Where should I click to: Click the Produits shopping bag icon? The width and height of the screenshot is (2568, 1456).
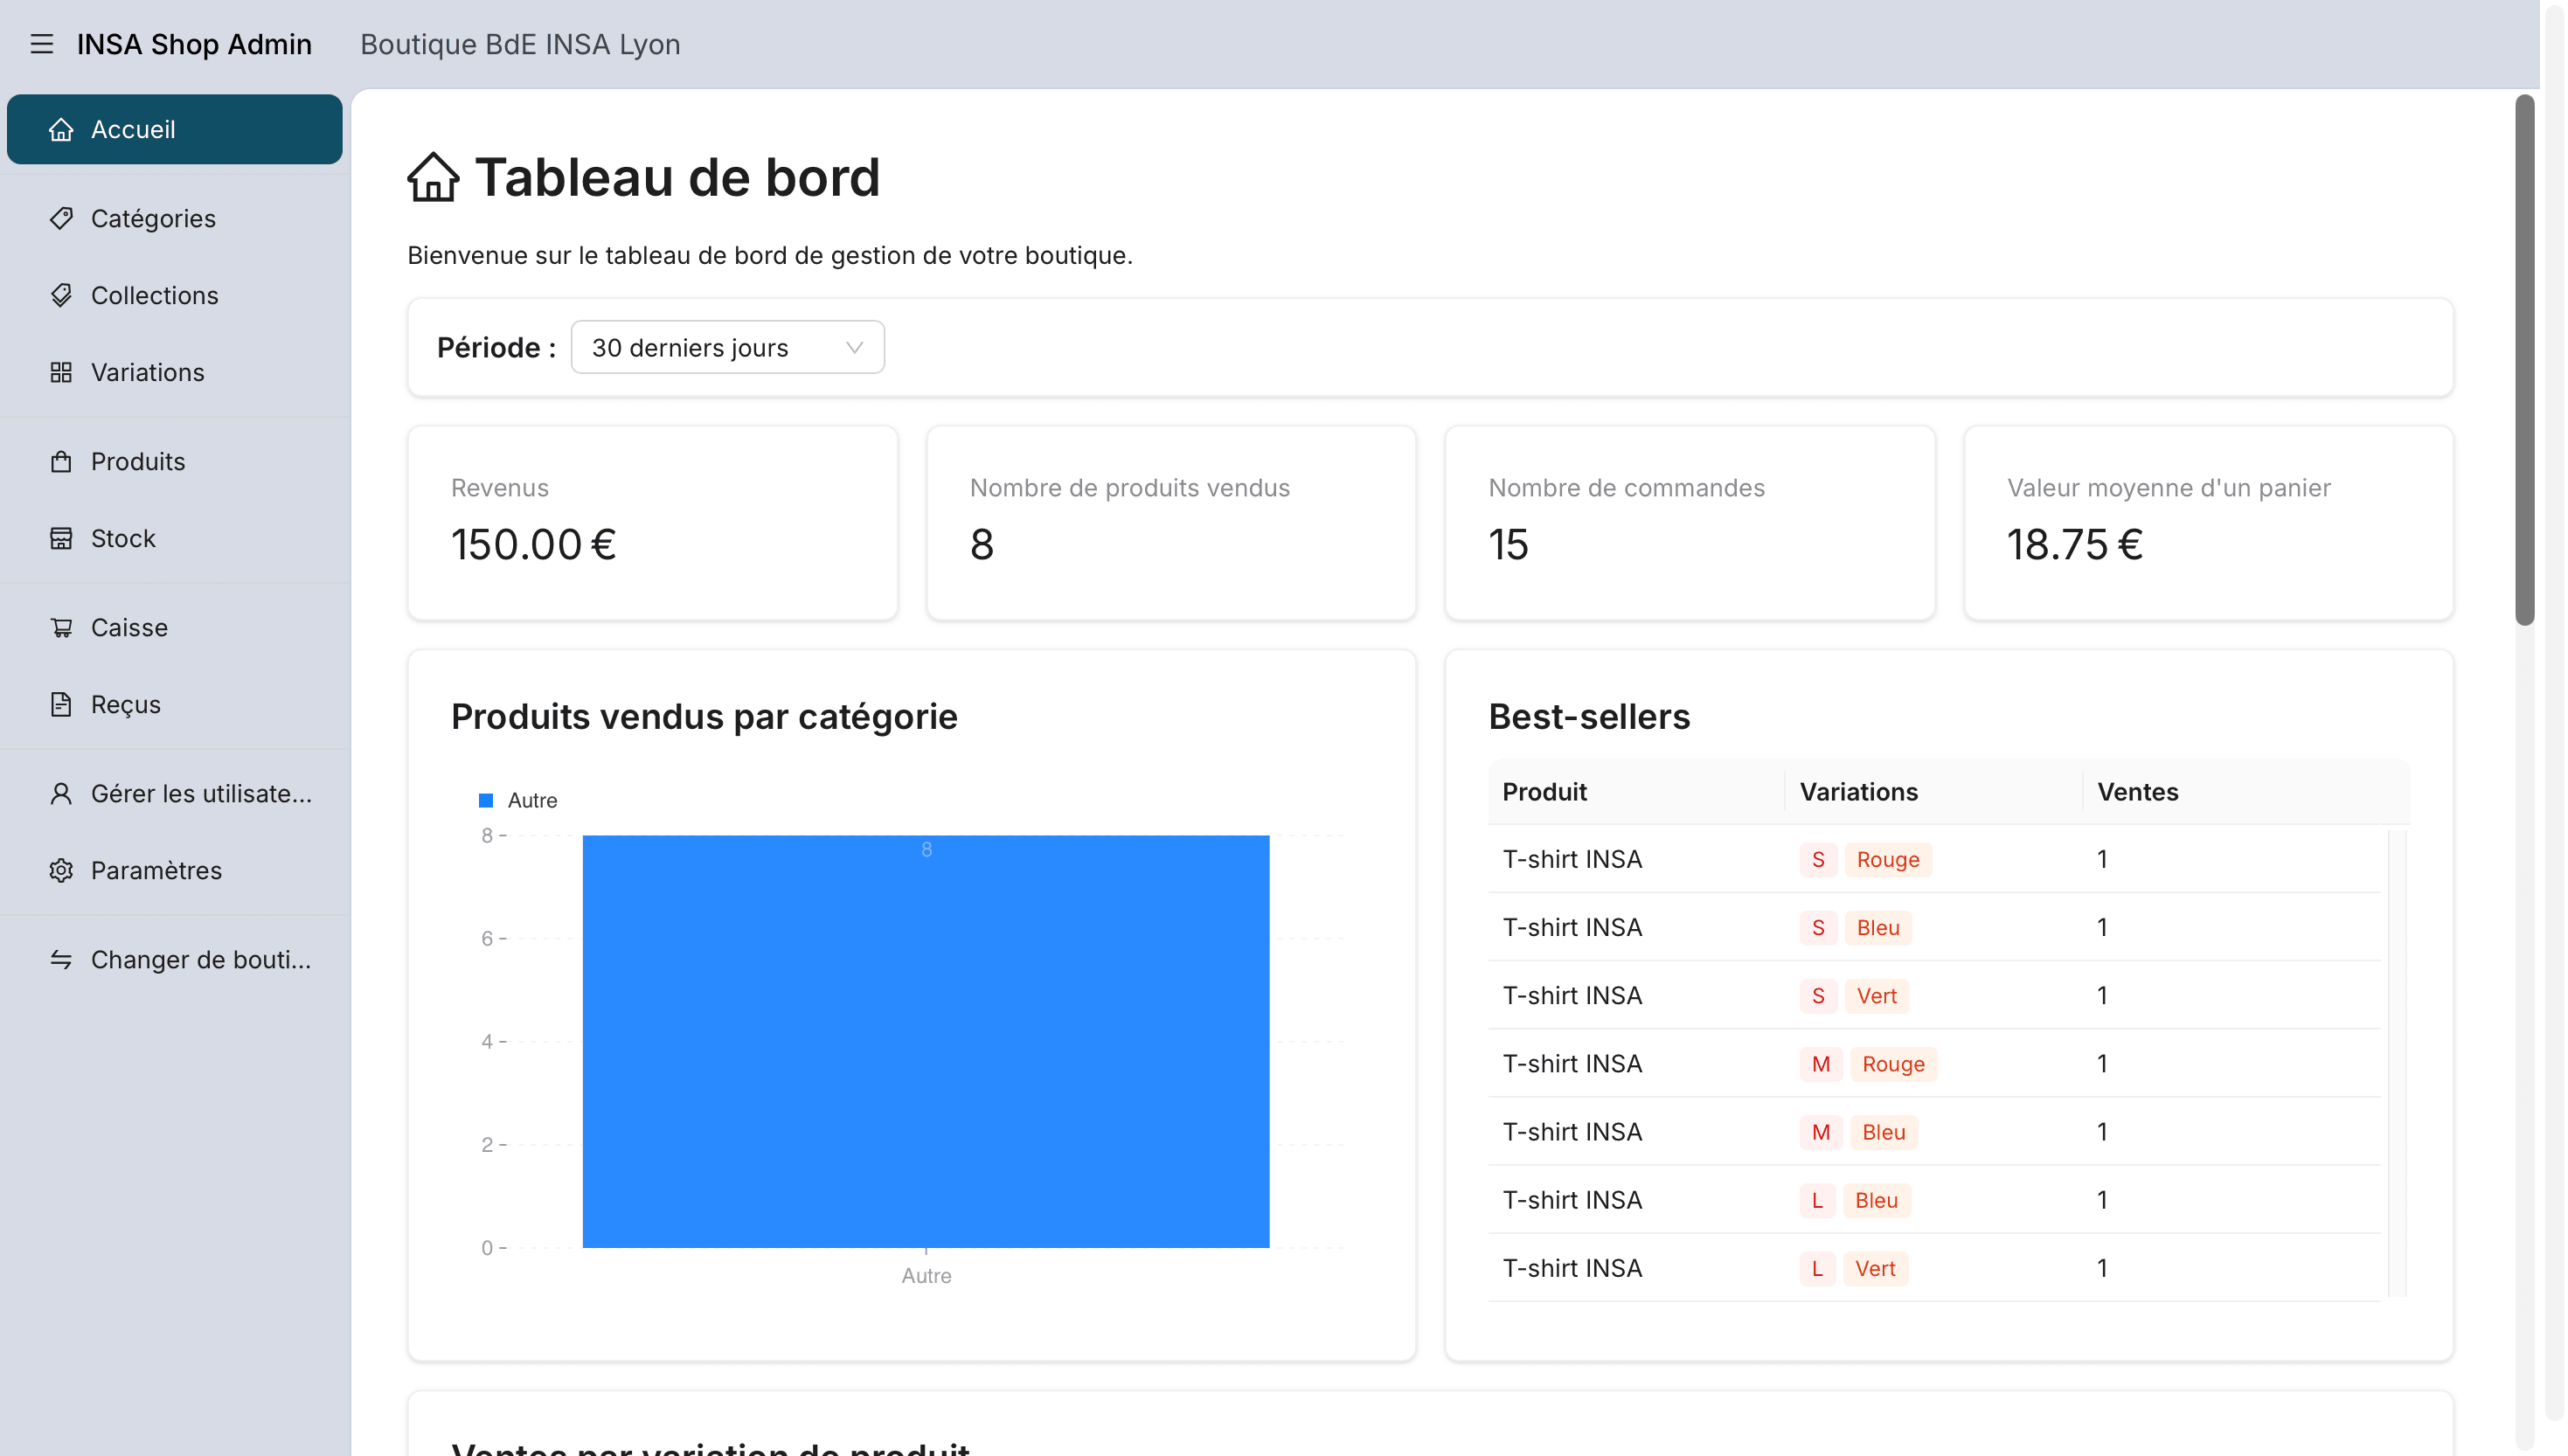[61, 461]
